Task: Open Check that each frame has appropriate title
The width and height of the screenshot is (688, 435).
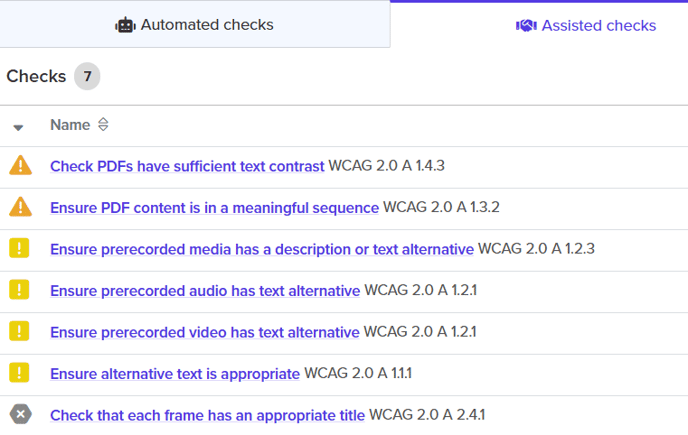Action: coord(207,415)
